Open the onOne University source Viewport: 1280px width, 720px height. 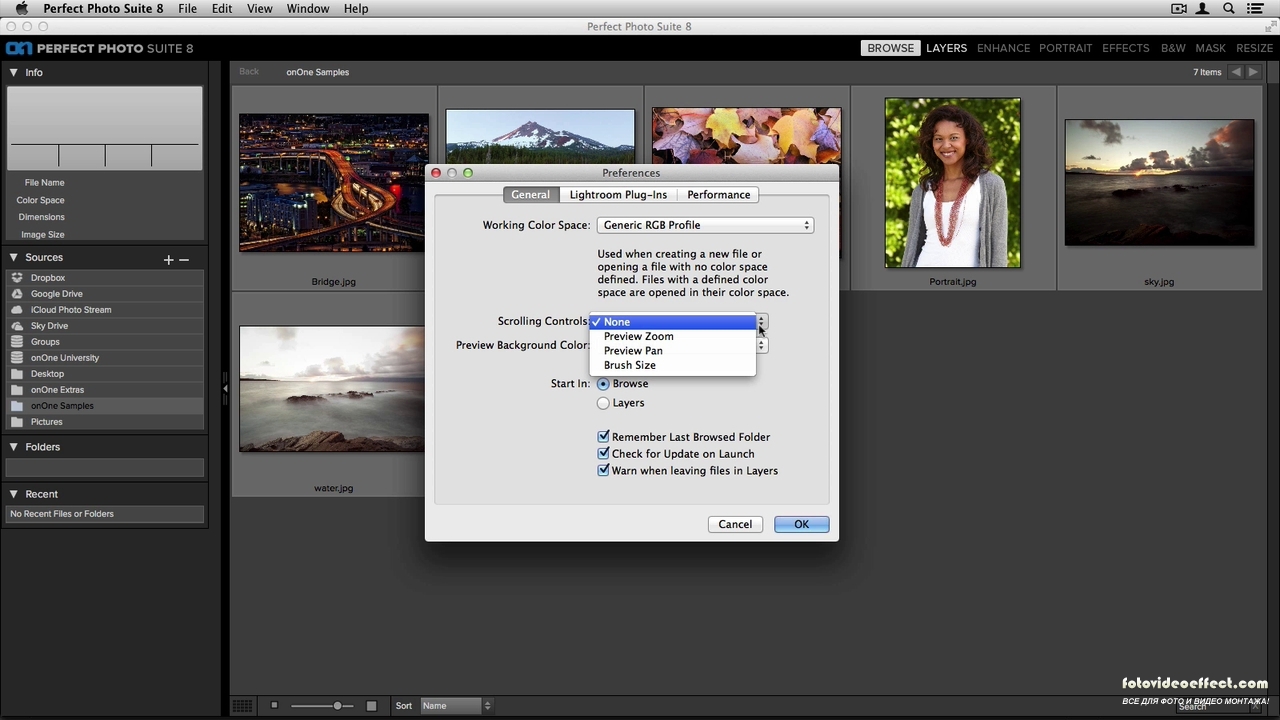[104, 358]
